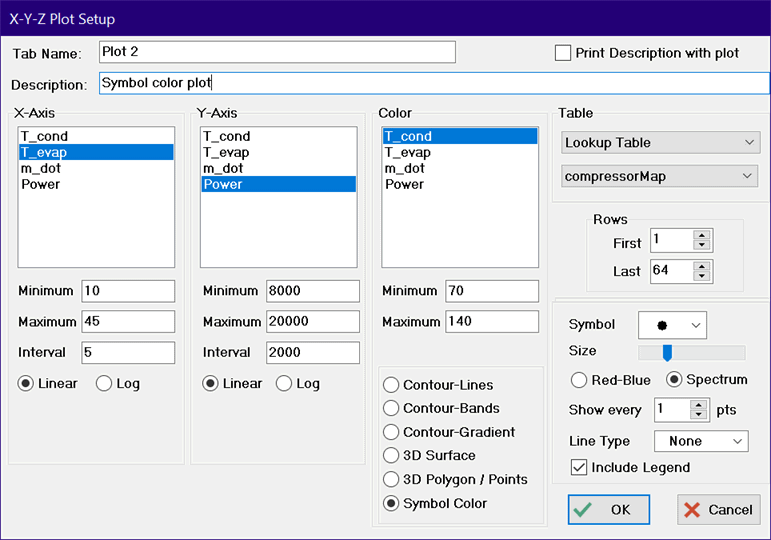
Task: Open the Lookup Table dropdown
Action: tap(661, 143)
